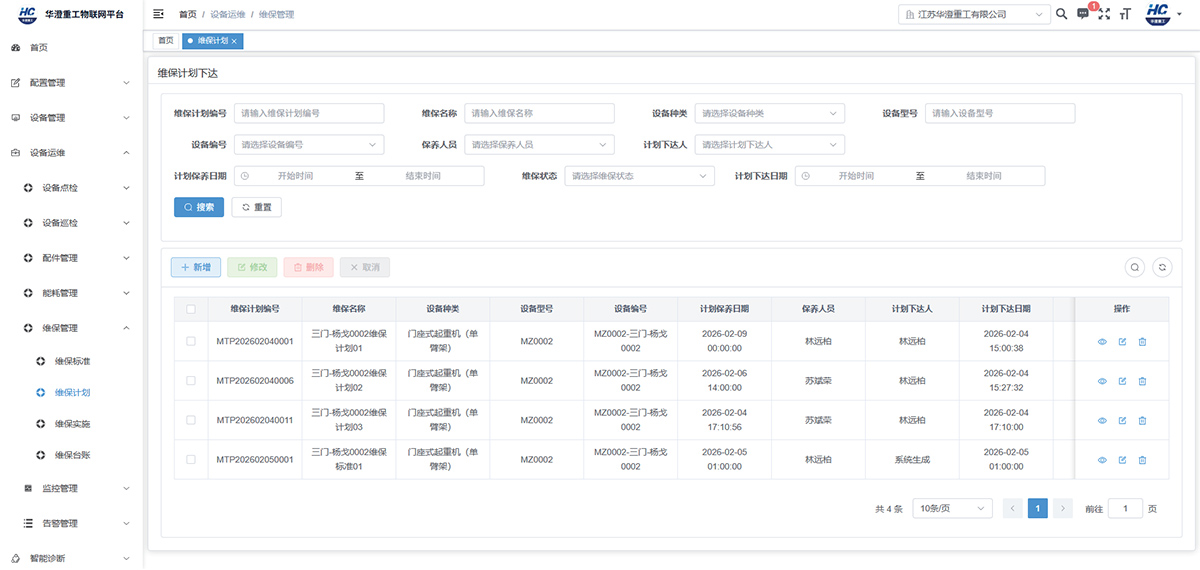Check the row MTP202602050001 checkbox
Screen dimensions: 1200x570
click(x=191, y=460)
